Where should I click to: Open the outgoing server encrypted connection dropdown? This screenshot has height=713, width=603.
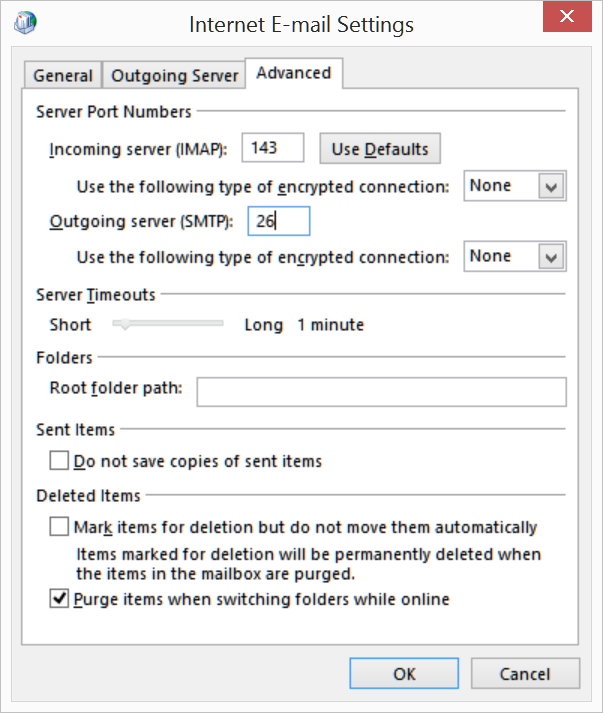click(x=551, y=257)
